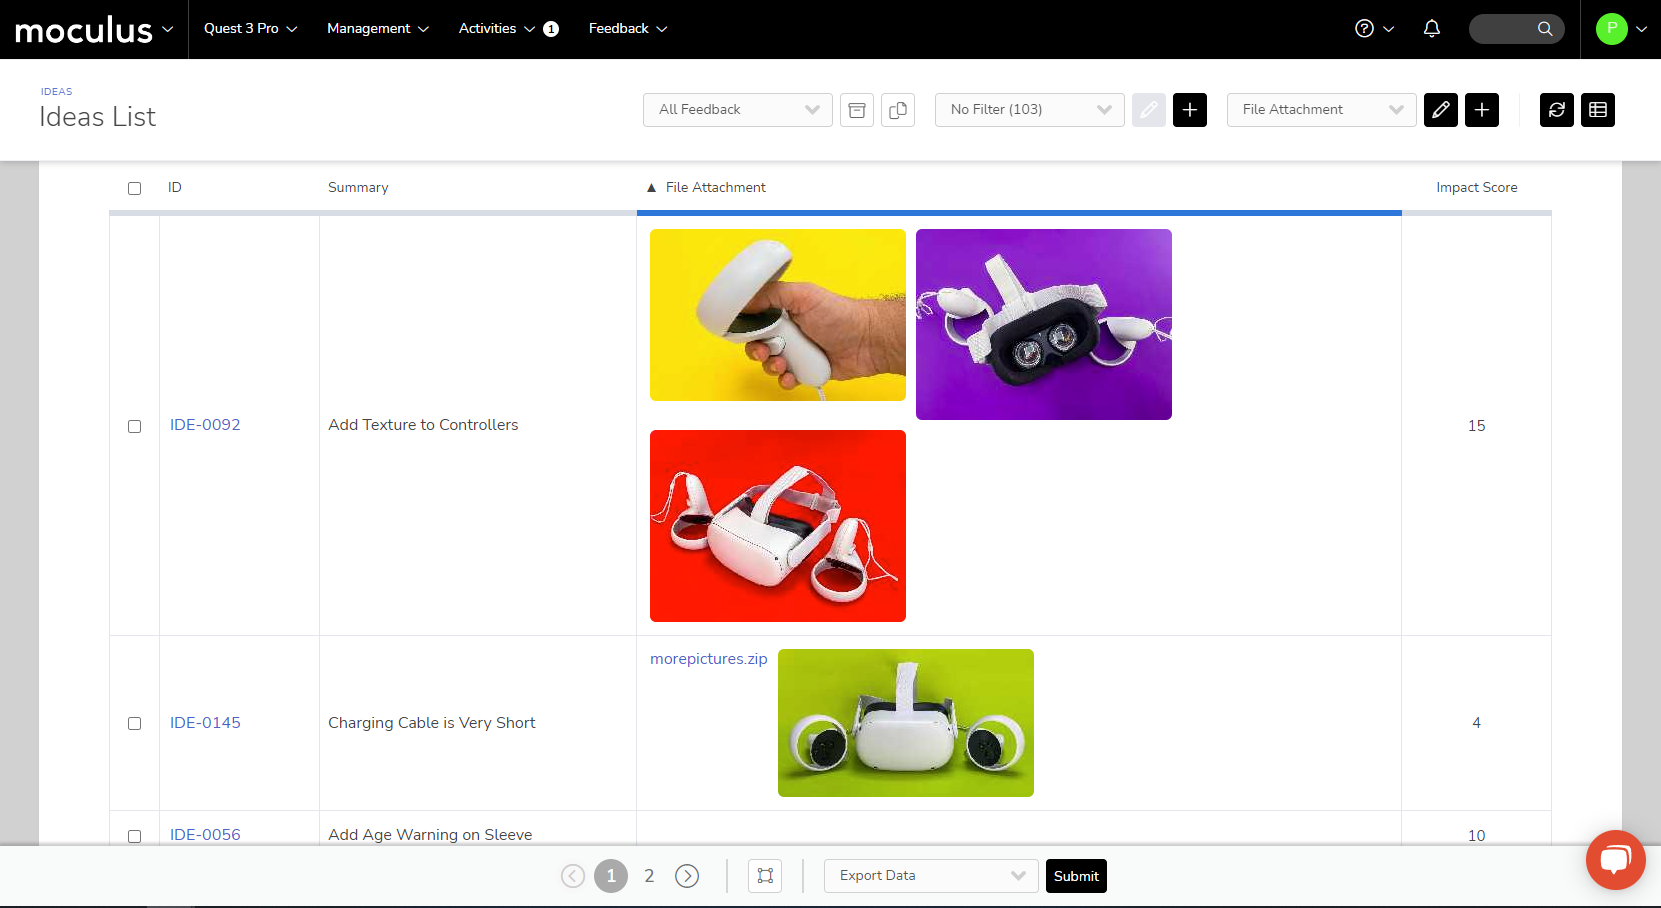Screen dimensions: 1661x908
Task: Toggle the fullscreen expand icon in the footer
Action: point(765,876)
